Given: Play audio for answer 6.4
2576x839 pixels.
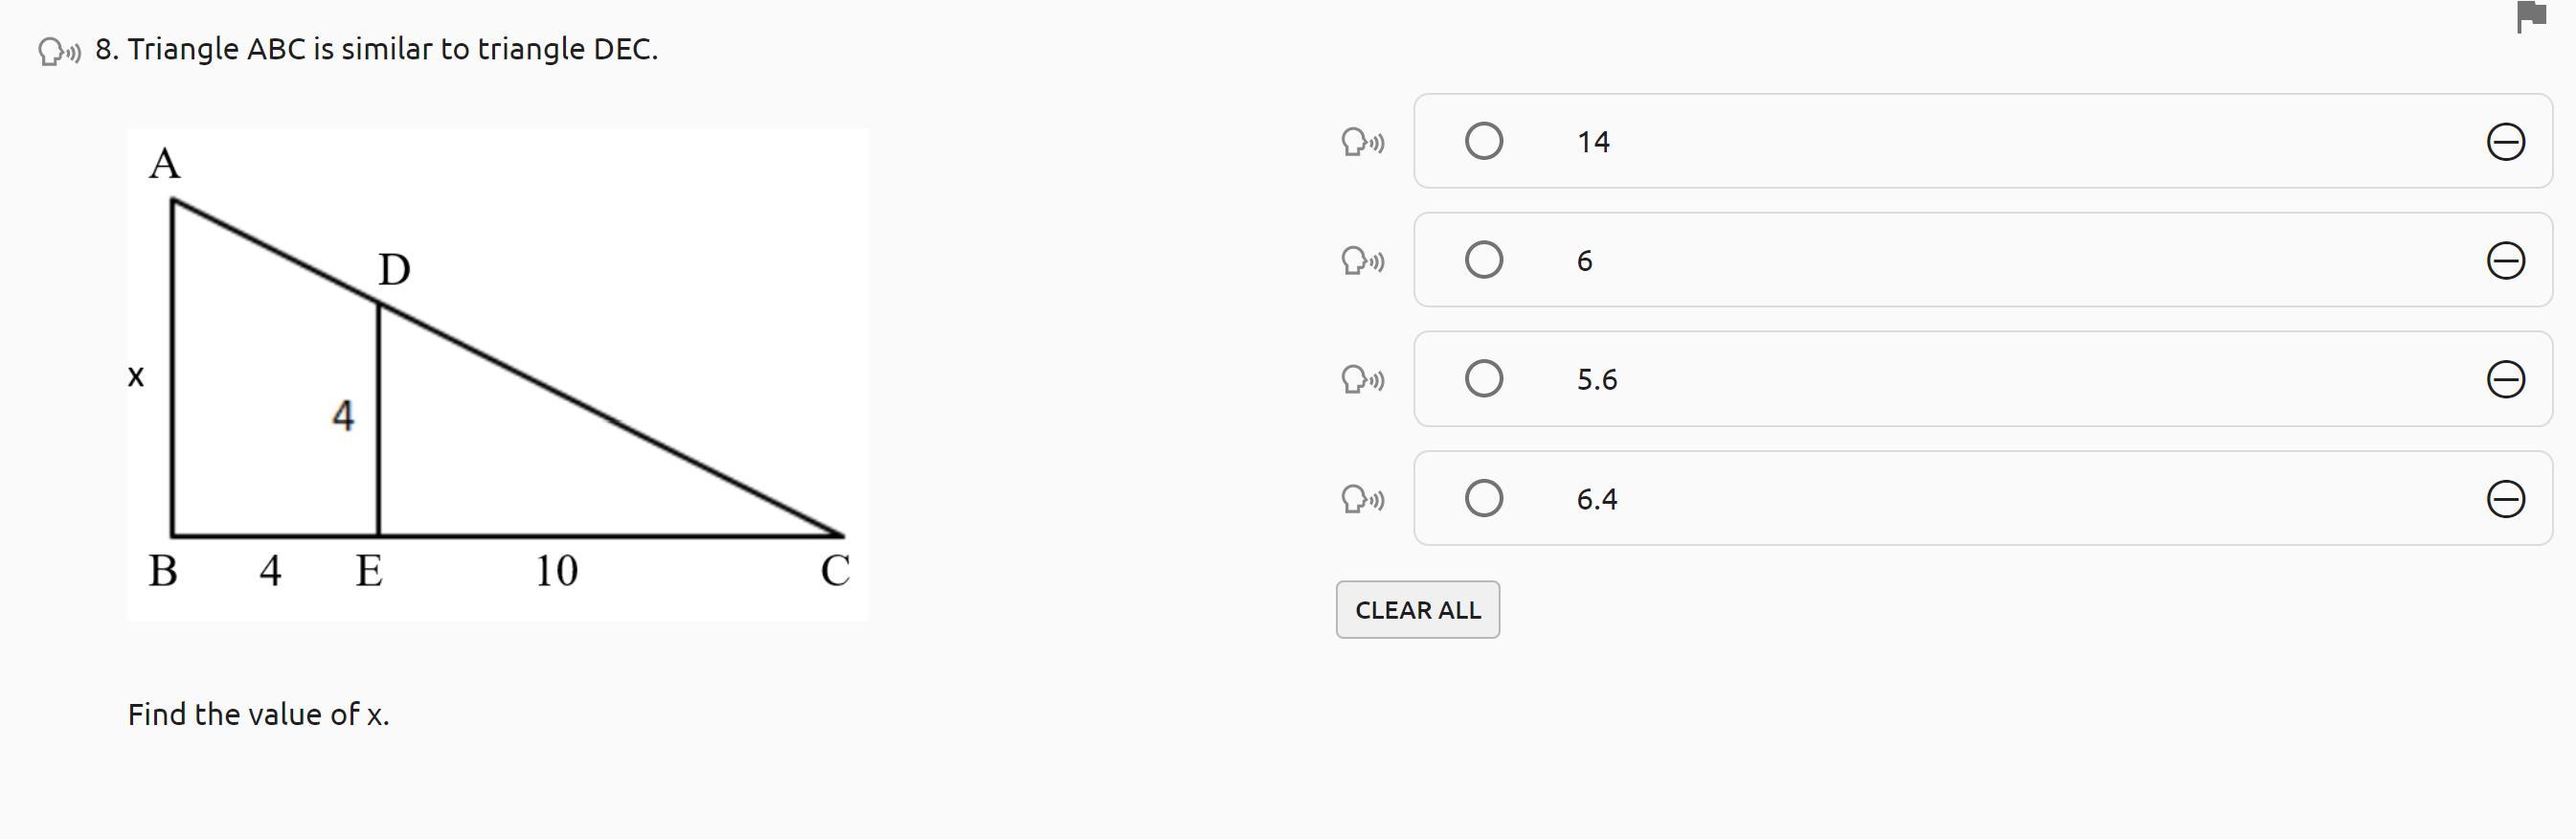Looking at the screenshot, I should 1363,498.
